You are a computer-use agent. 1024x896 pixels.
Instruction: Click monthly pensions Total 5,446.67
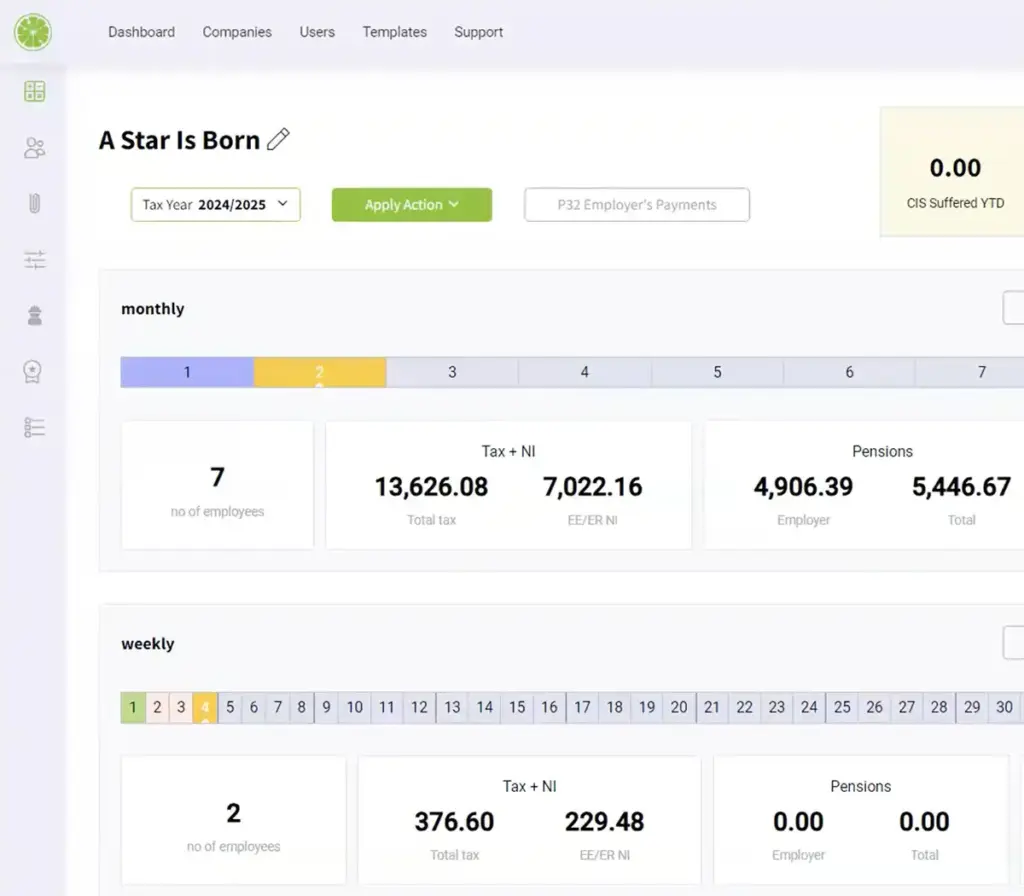tap(961, 487)
